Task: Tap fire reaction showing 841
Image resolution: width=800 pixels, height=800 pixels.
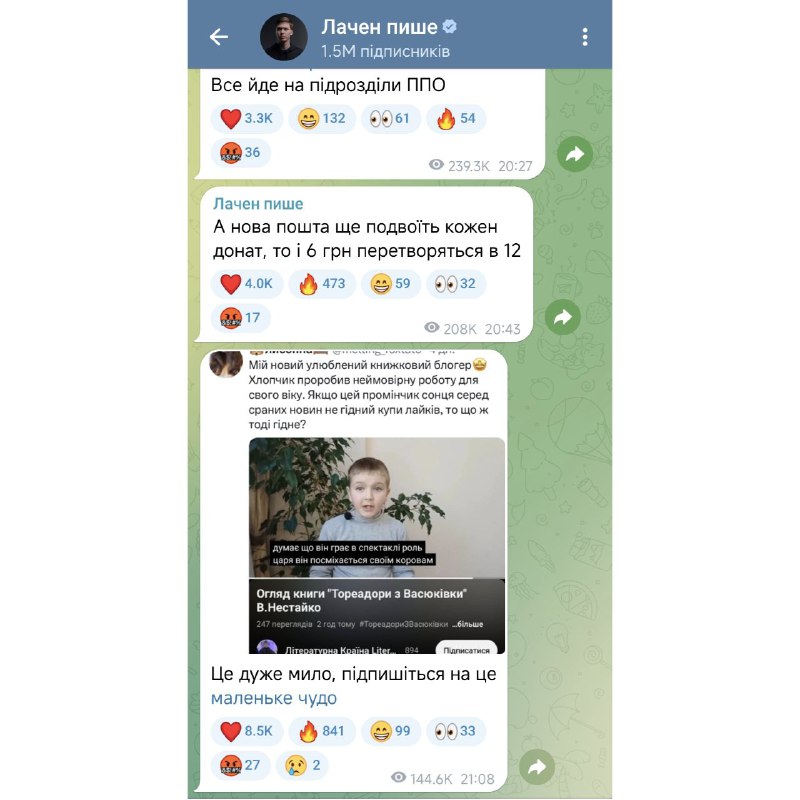Action: click(321, 731)
